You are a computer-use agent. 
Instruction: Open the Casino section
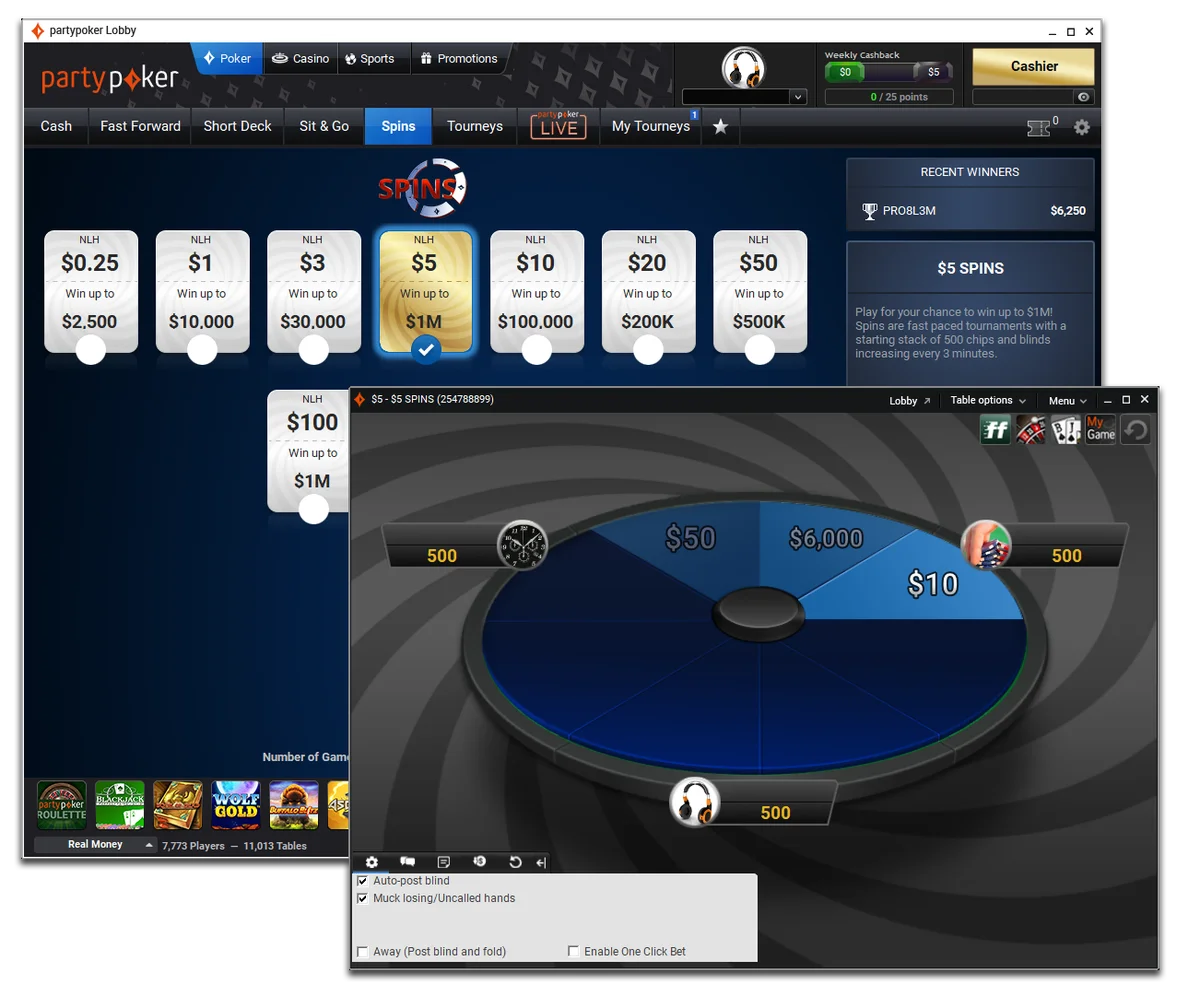pyautogui.click(x=301, y=59)
